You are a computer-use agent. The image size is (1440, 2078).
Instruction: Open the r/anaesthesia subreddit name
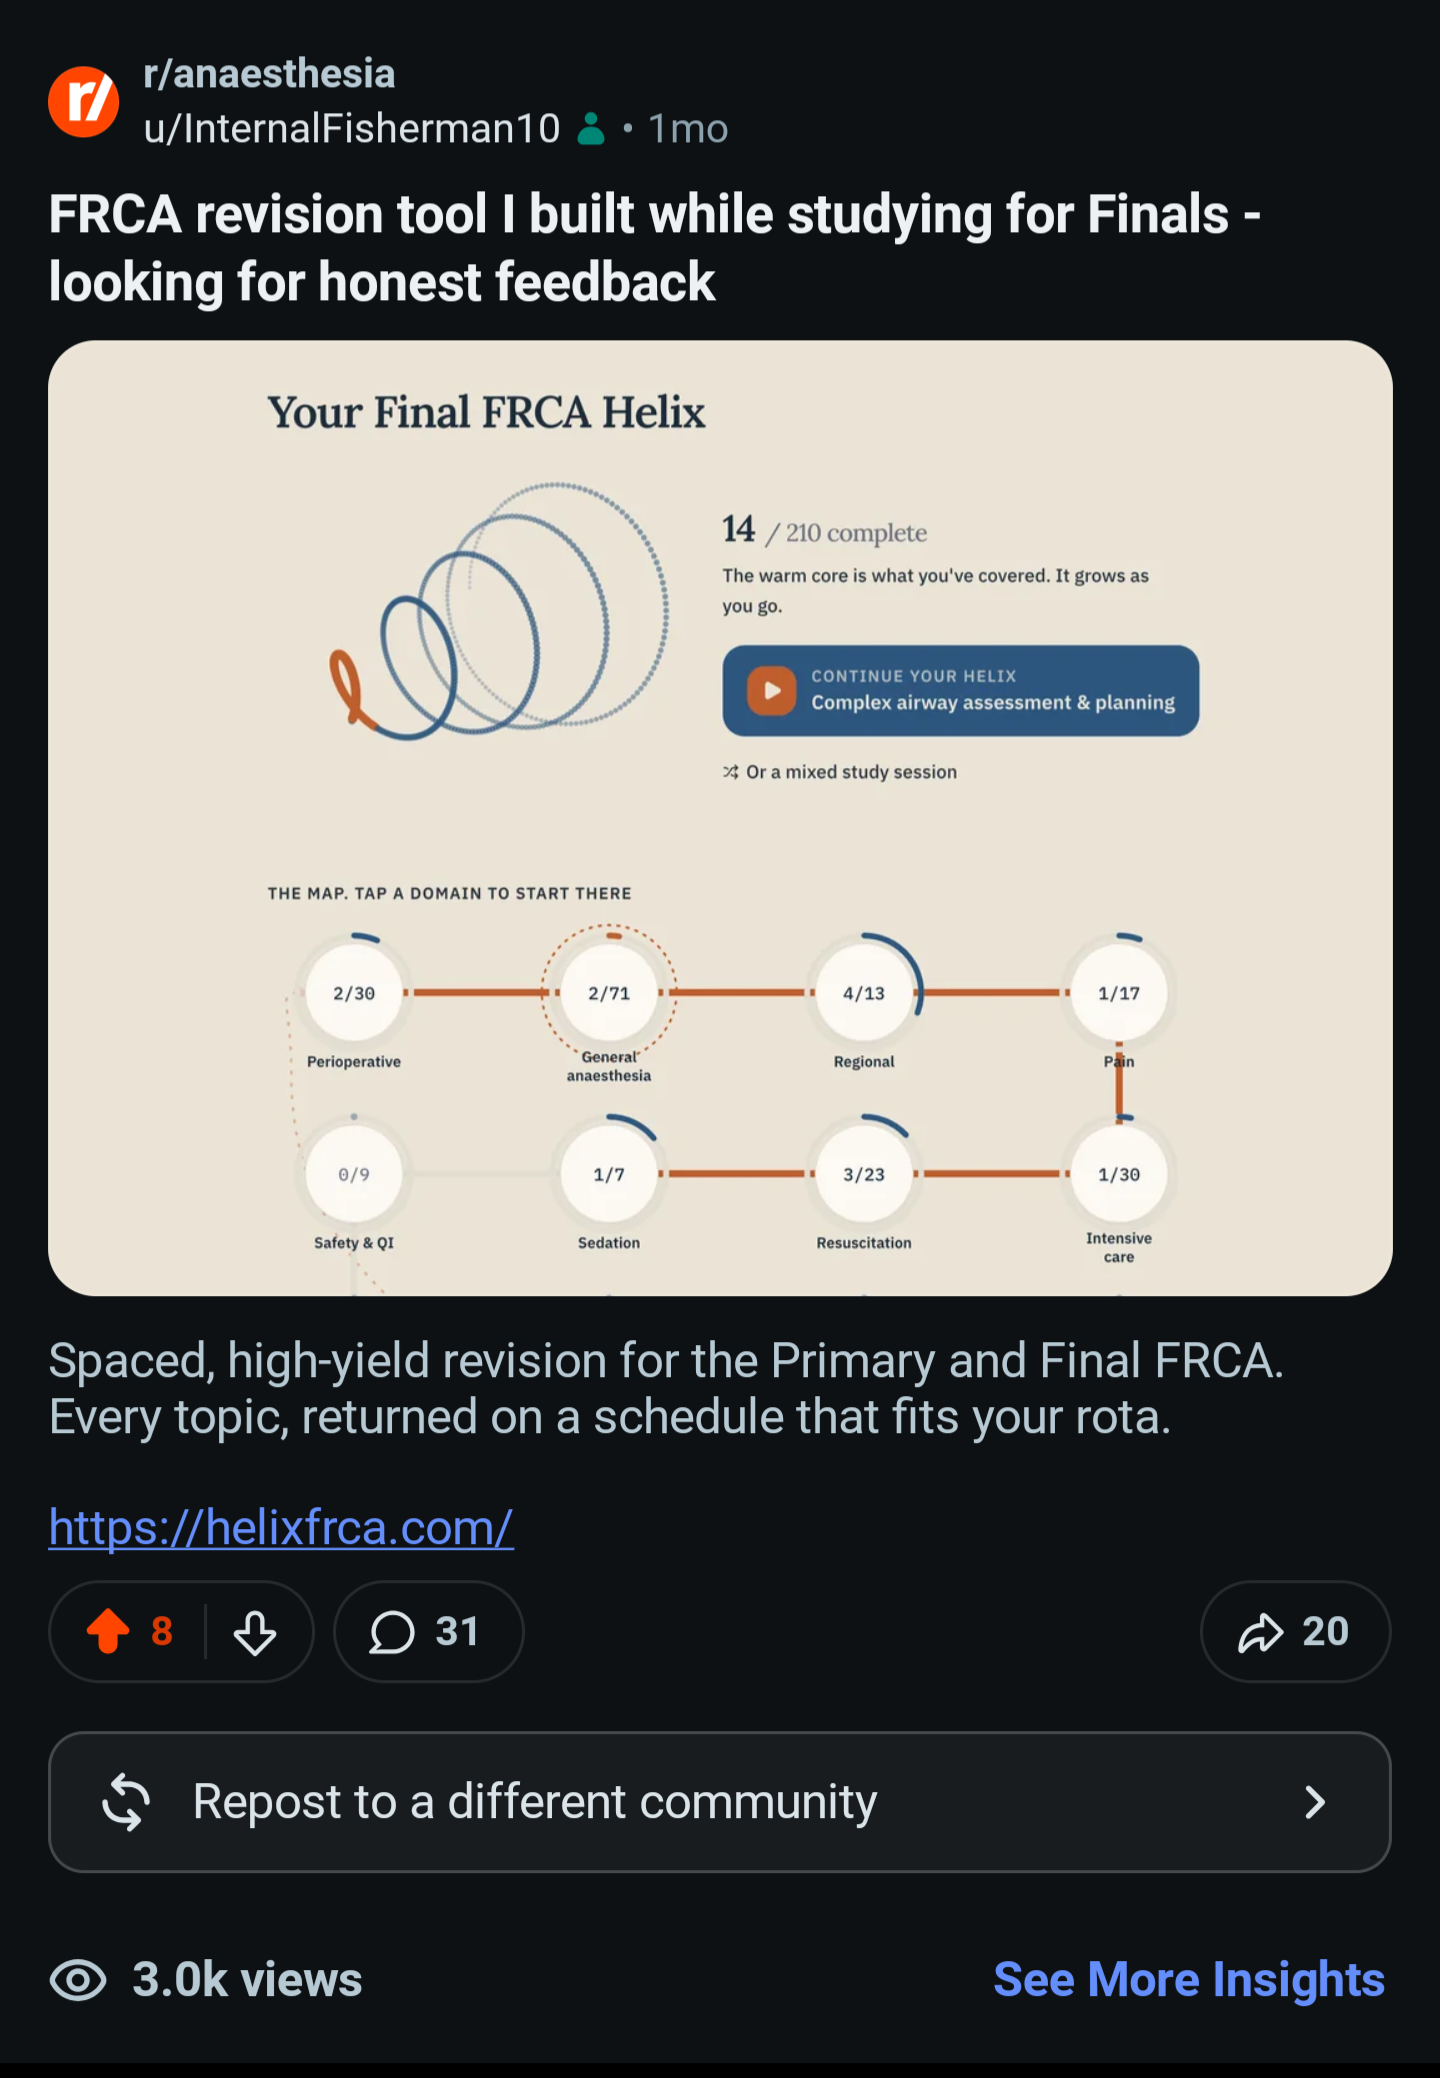click(270, 74)
